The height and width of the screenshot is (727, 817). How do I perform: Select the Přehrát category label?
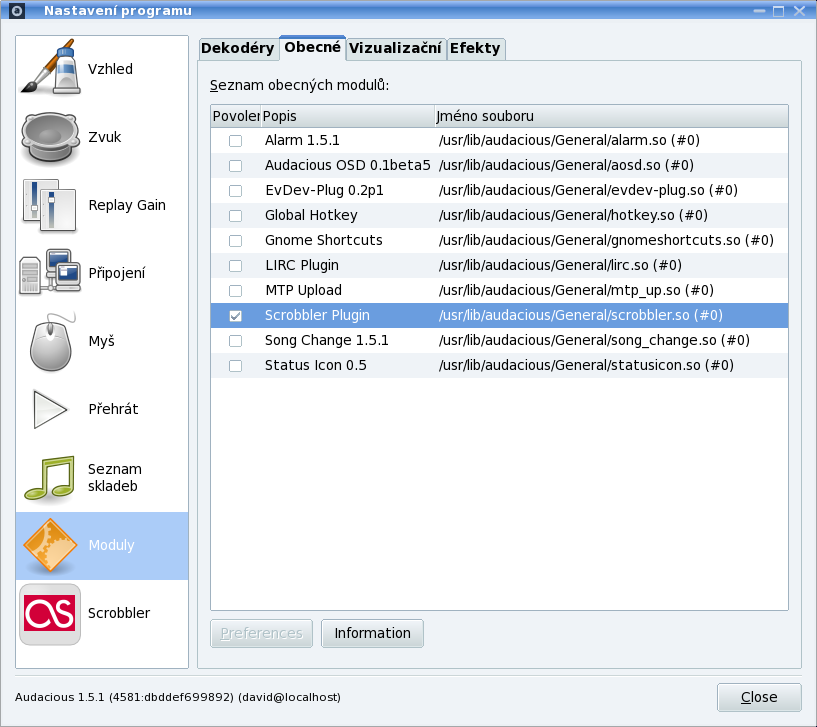coord(113,409)
